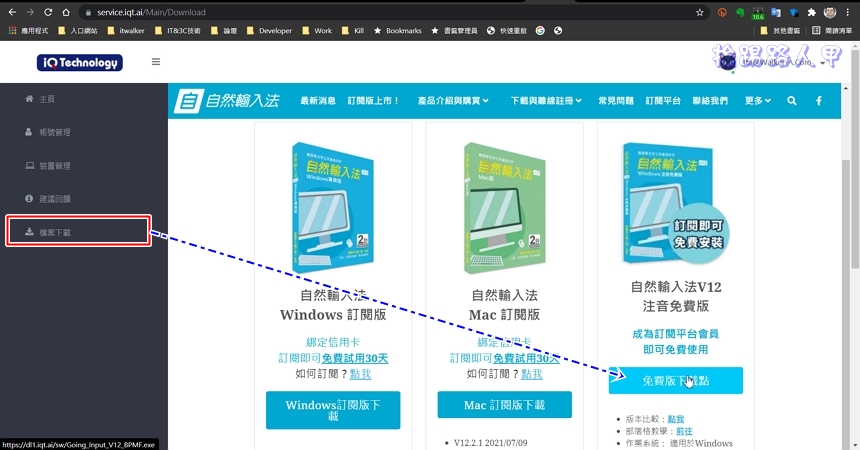Image resolution: width=860 pixels, height=450 pixels.
Task: Open 訂閱版上市！ in the navbar
Action: (374, 100)
